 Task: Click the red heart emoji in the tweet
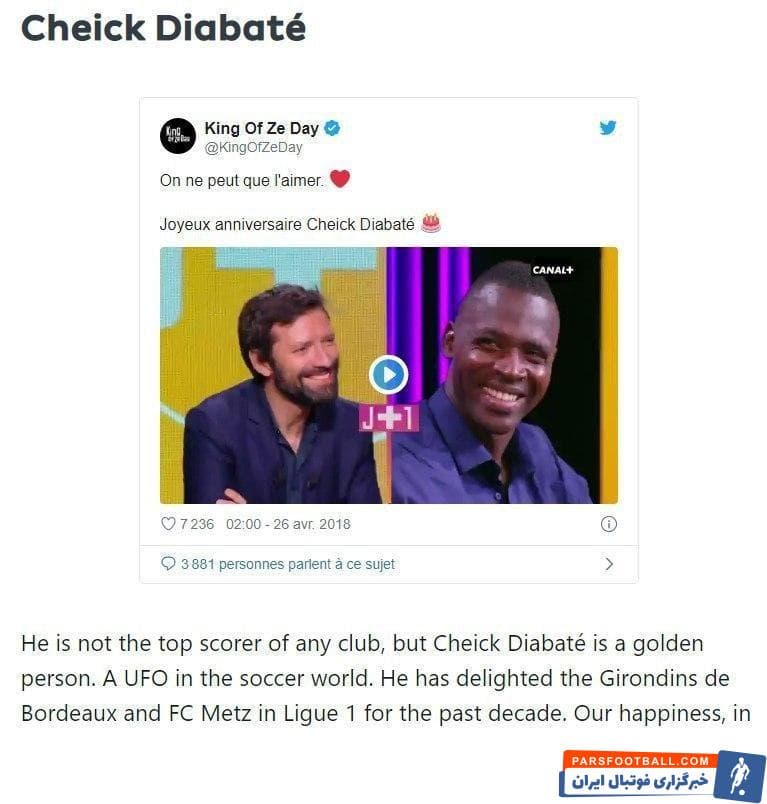coord(339,179)
